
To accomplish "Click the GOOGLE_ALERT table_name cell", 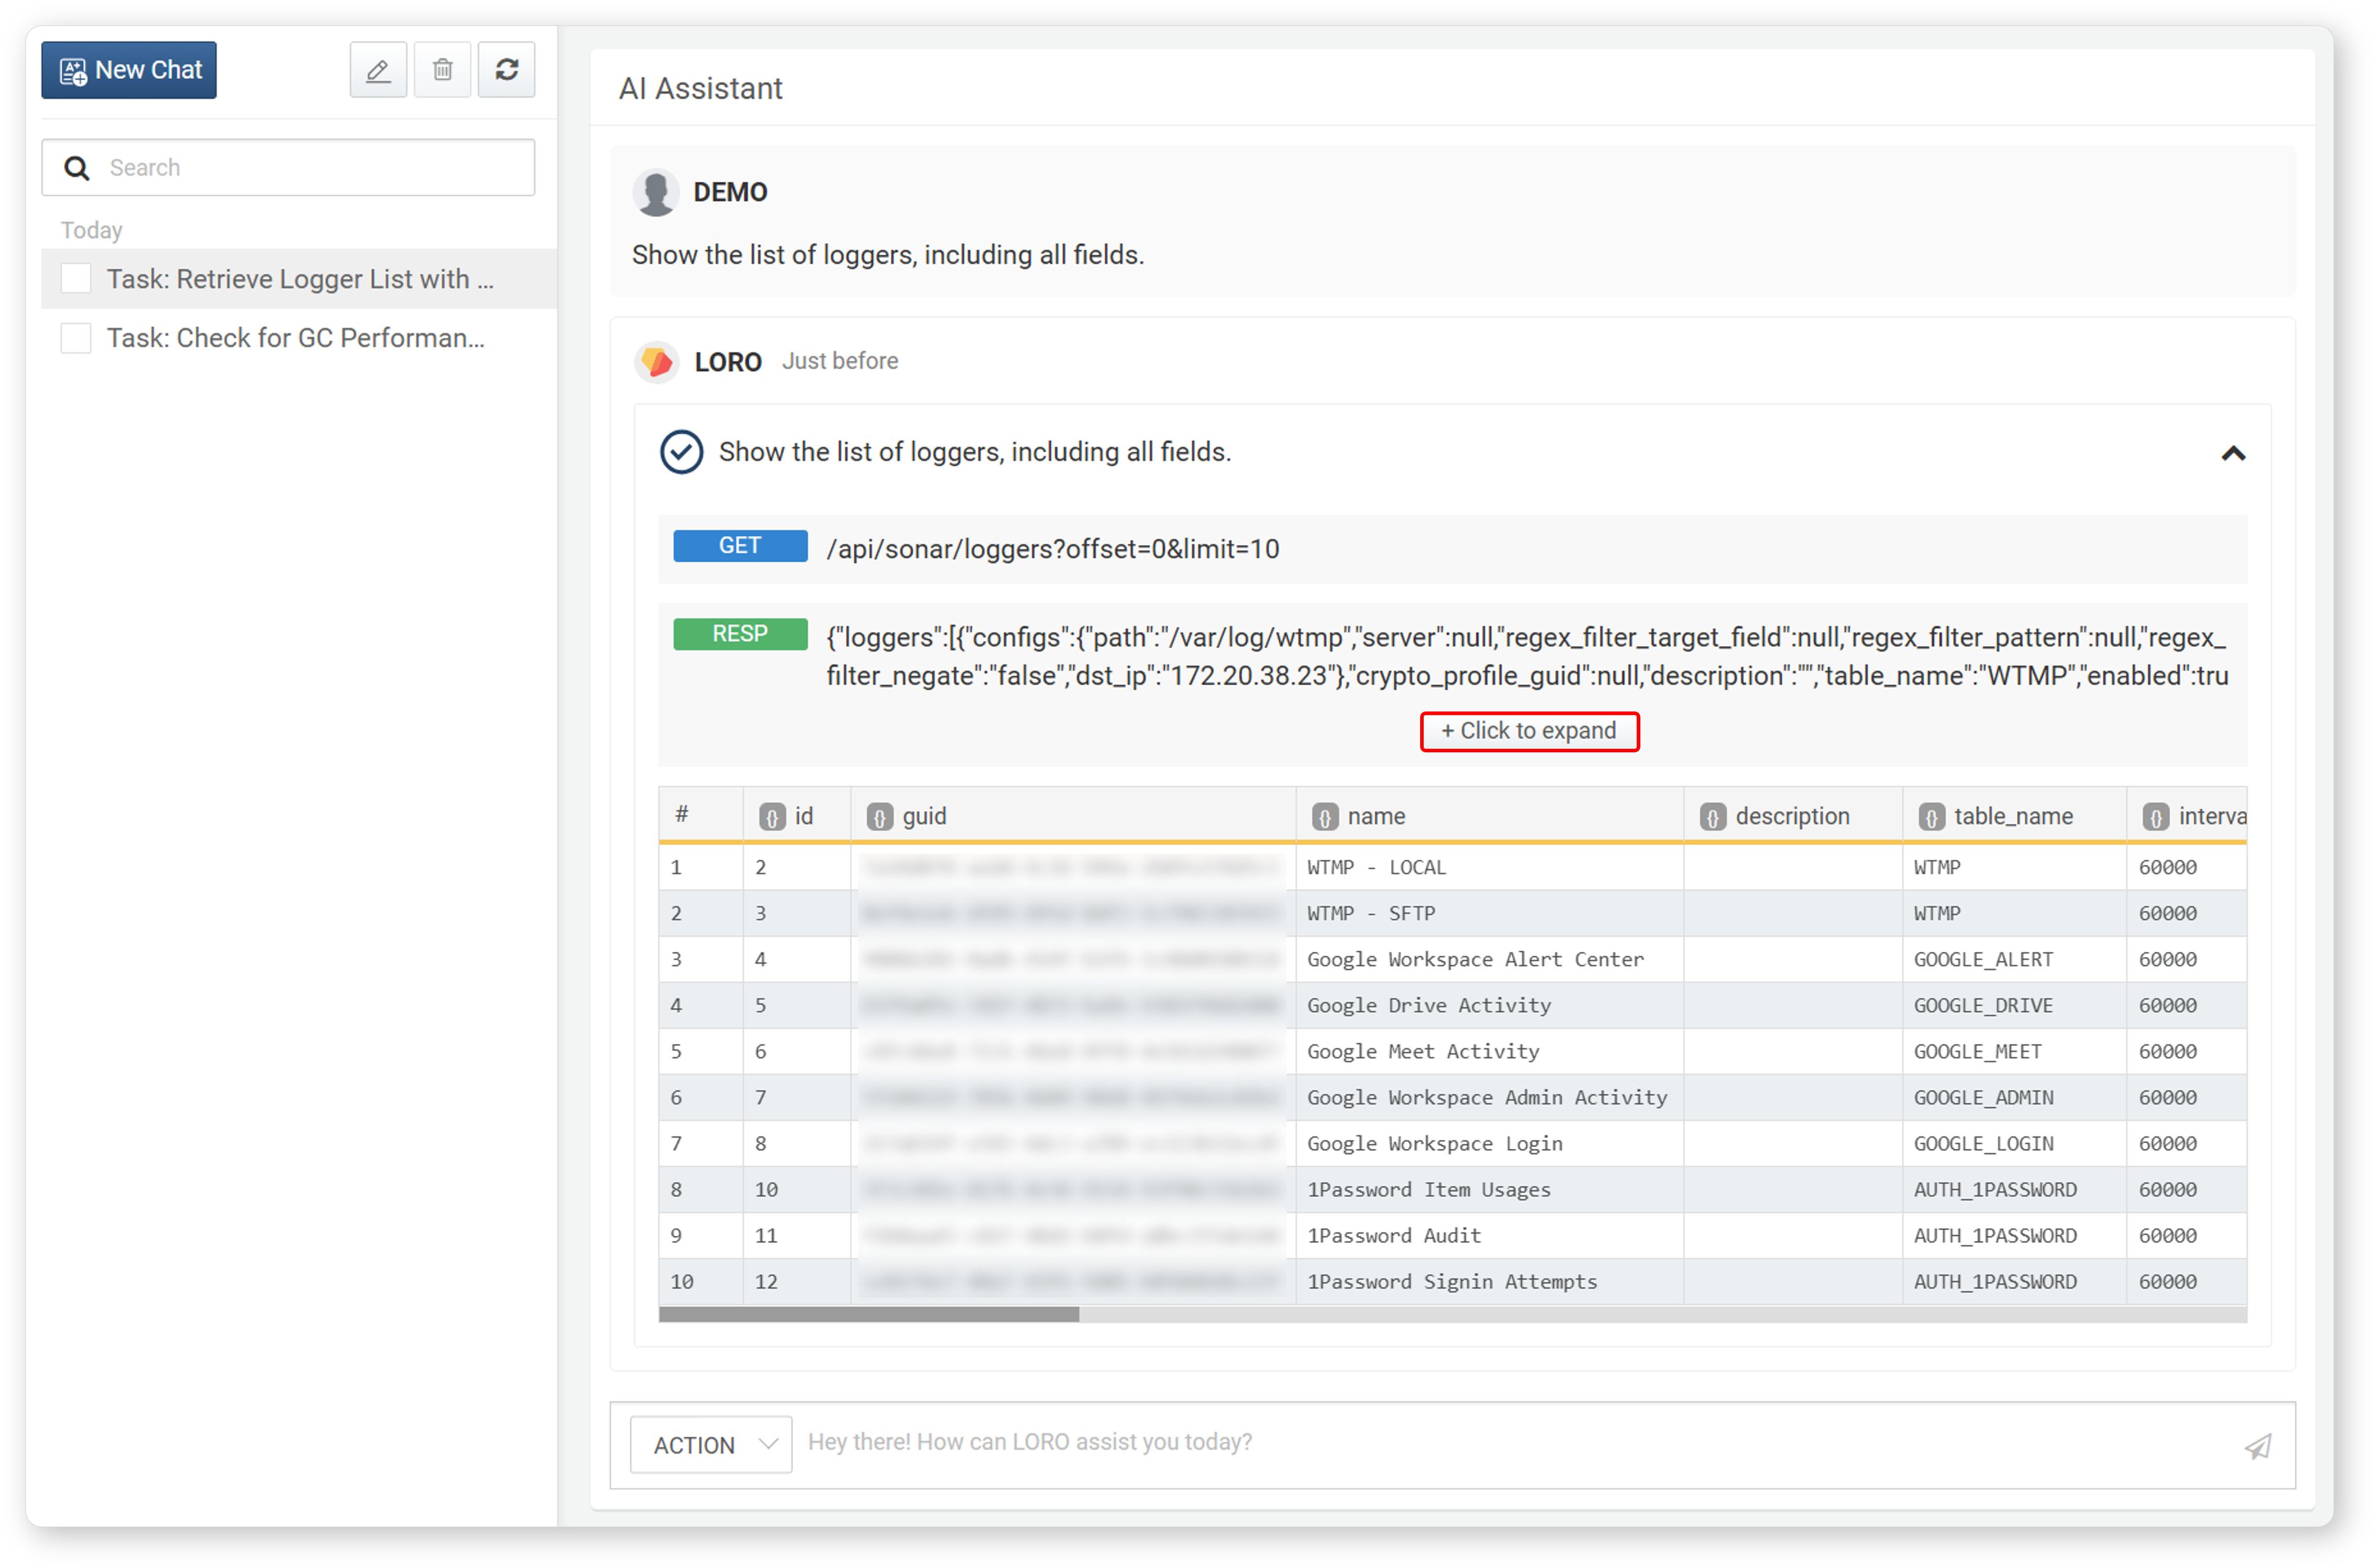I will 2014,960.
